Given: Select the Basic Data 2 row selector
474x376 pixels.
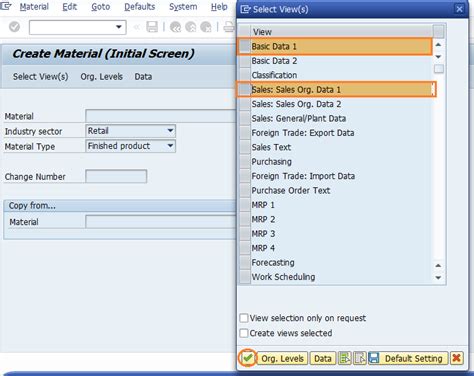Looking at the screenshot, I should [x=245, y=61].
